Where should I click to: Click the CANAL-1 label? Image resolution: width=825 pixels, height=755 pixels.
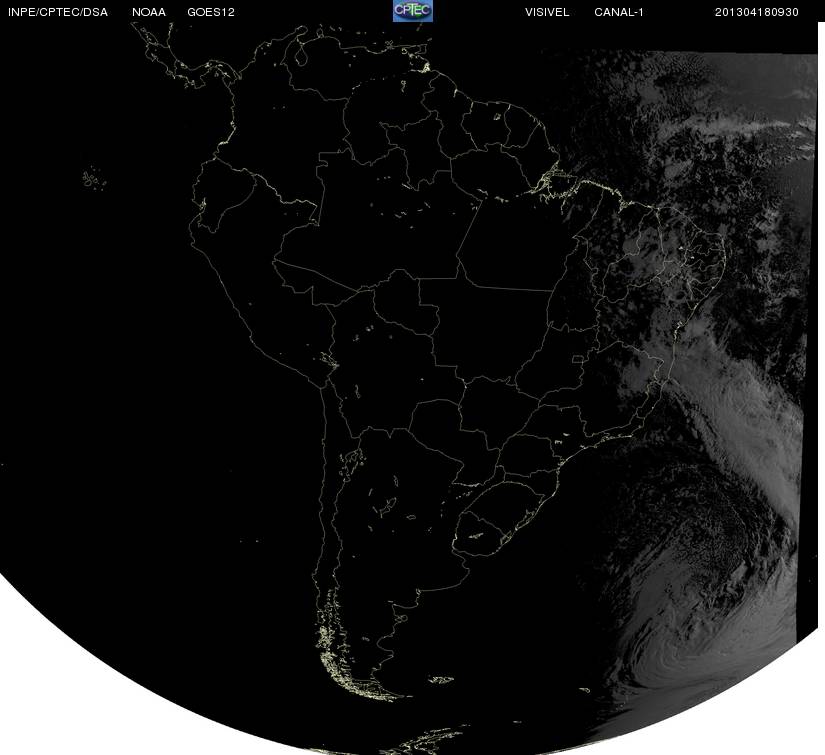619,12
